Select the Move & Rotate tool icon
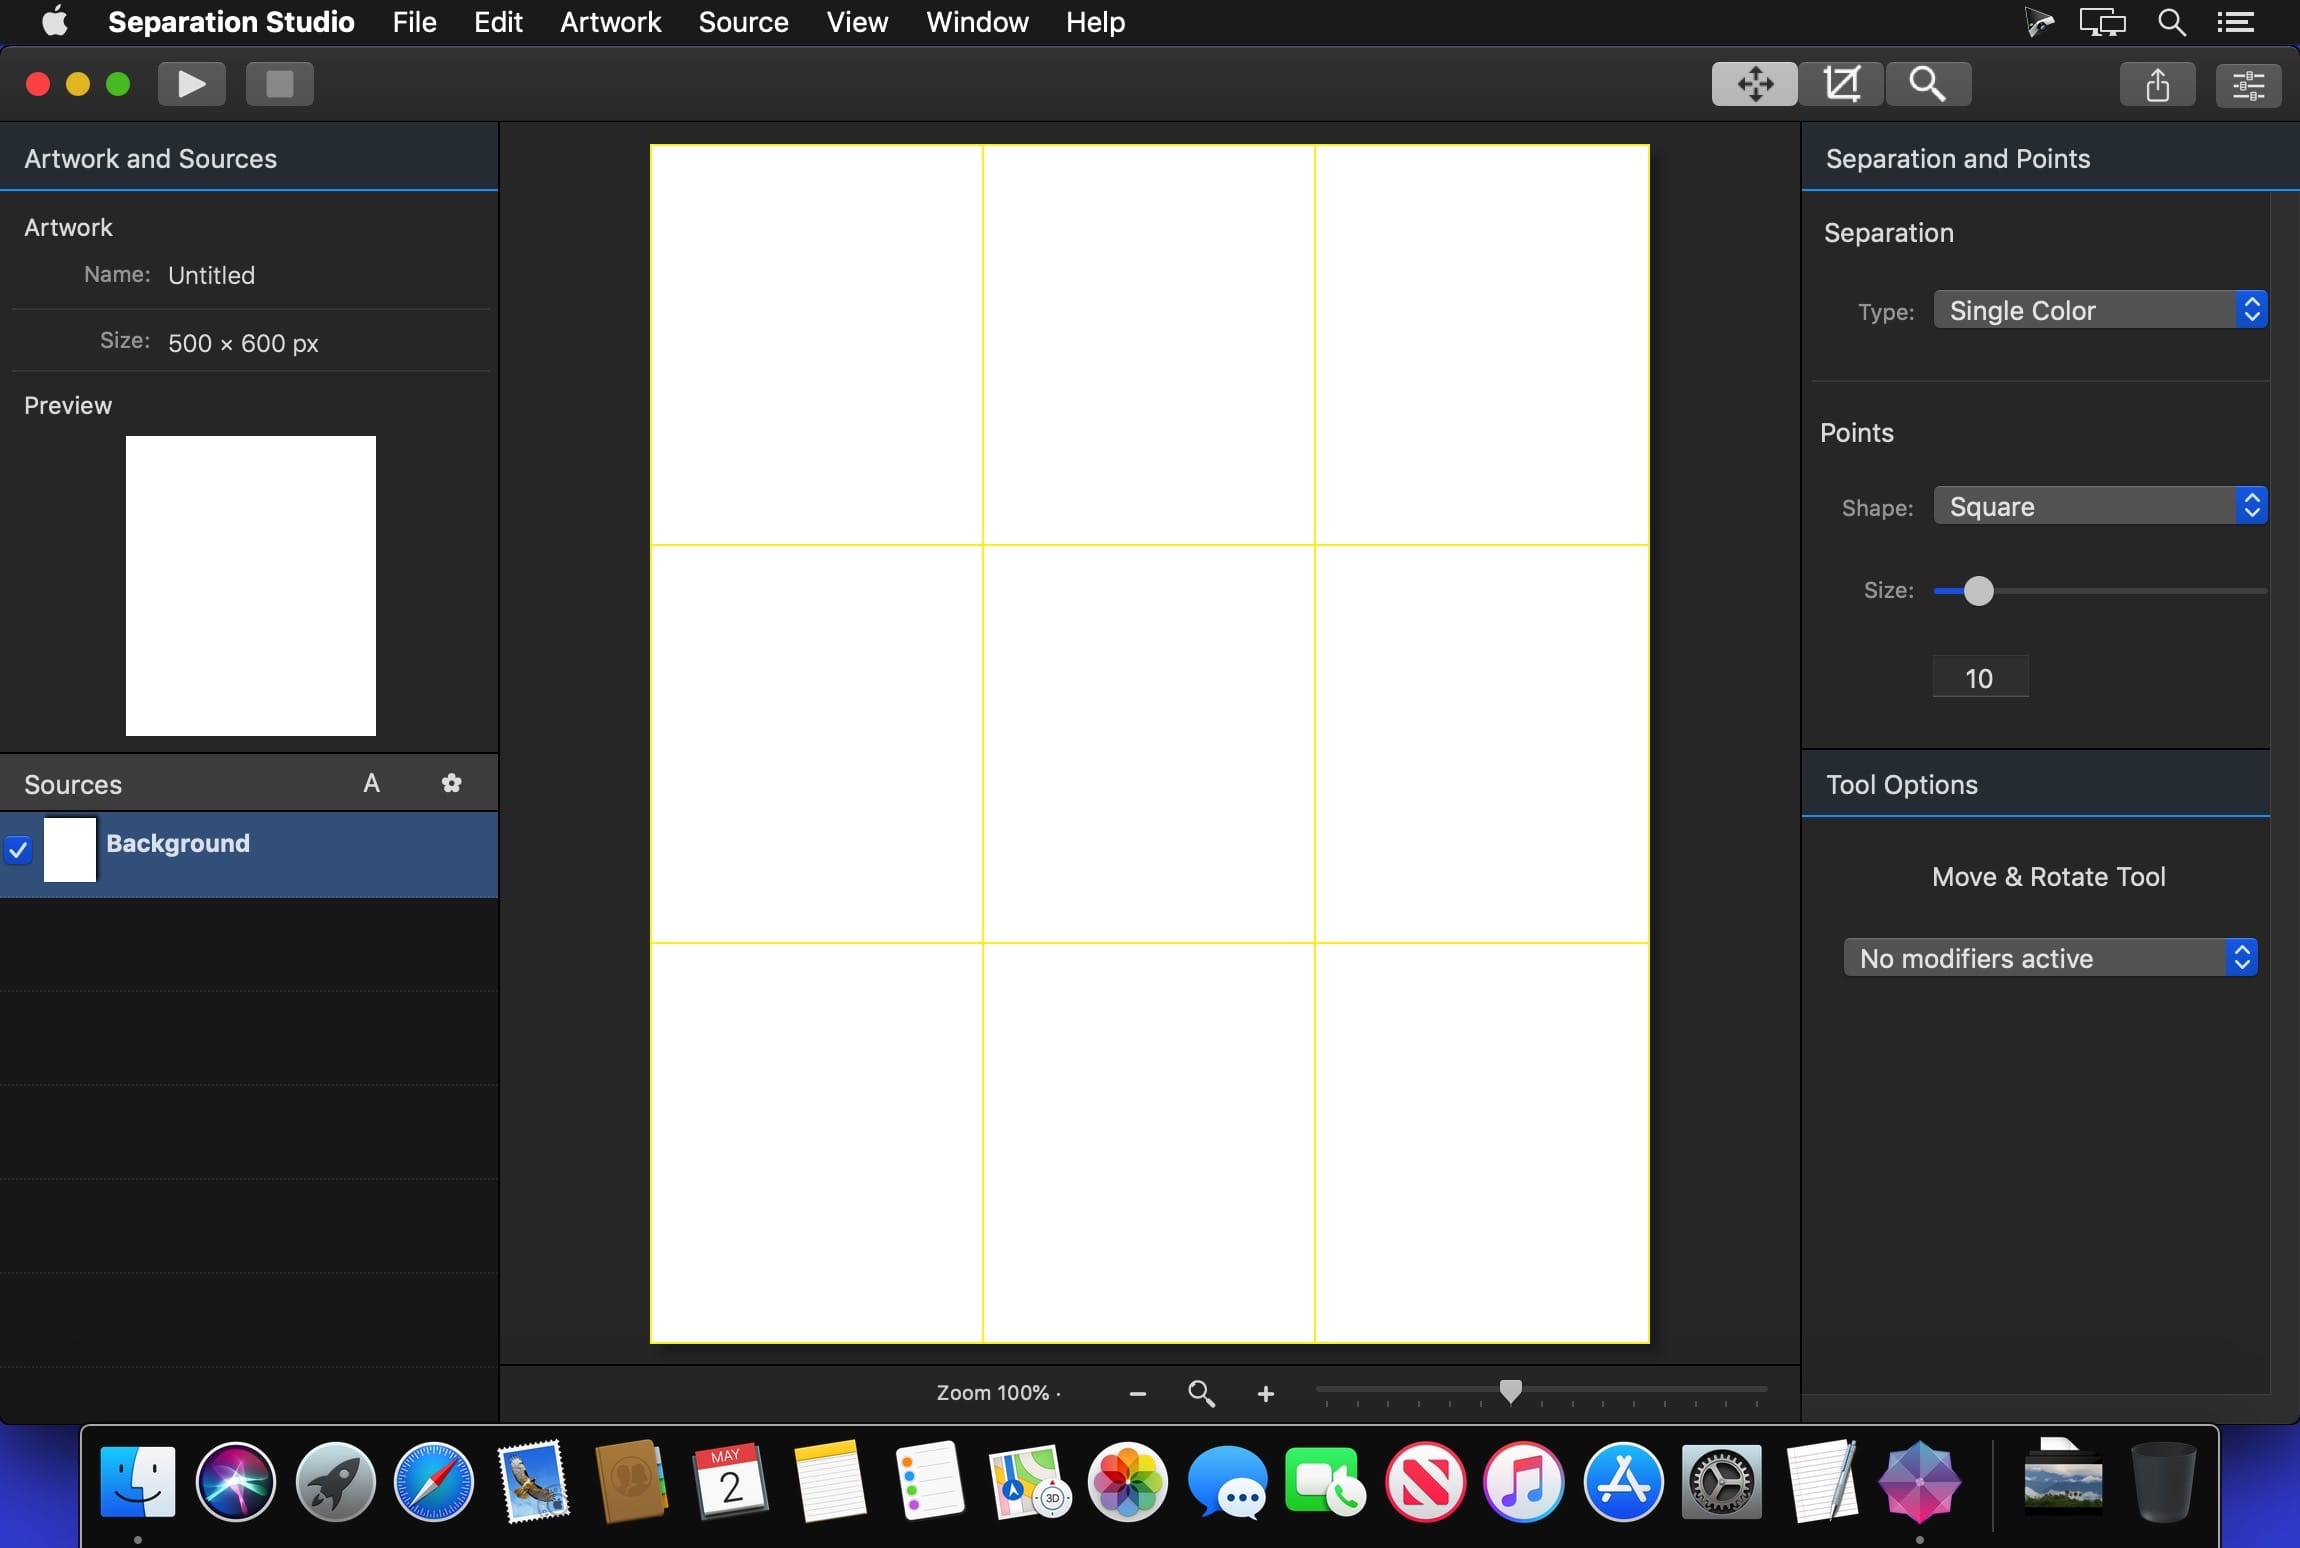Image resolution: width=2300 pixels, height=1548 pixels. pyautogui.click(x=1754, y=84)
